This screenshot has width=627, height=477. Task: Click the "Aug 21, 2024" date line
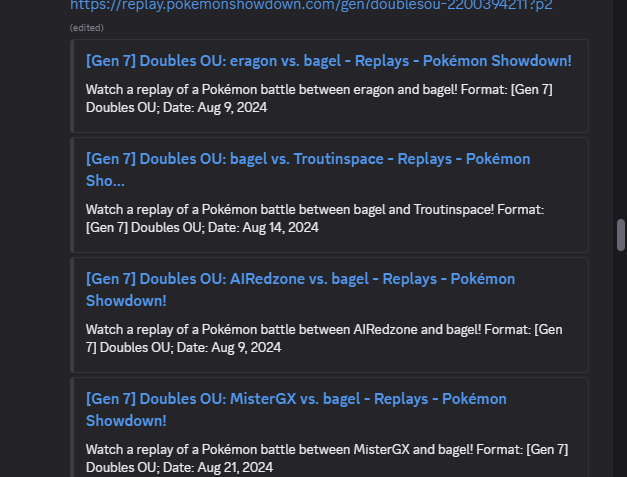pos(180,467)
